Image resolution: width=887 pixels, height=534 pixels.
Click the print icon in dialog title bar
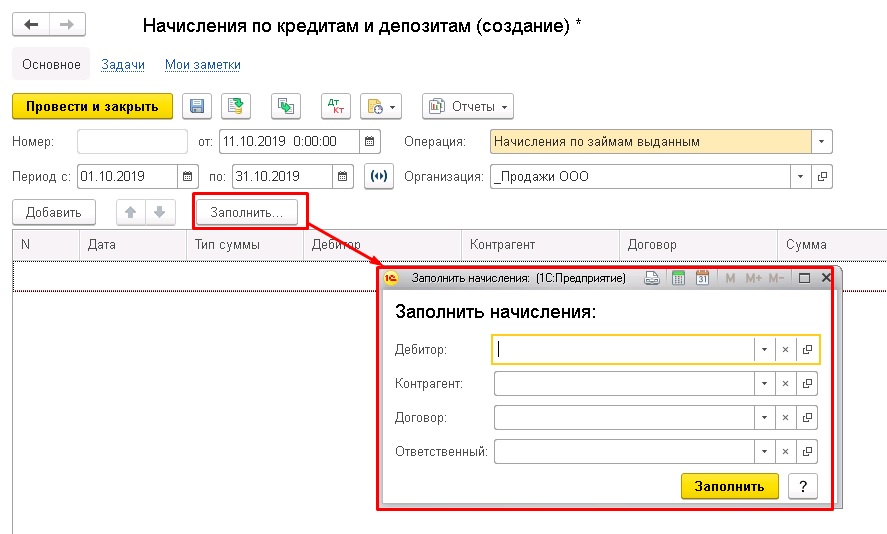[652, 278]
